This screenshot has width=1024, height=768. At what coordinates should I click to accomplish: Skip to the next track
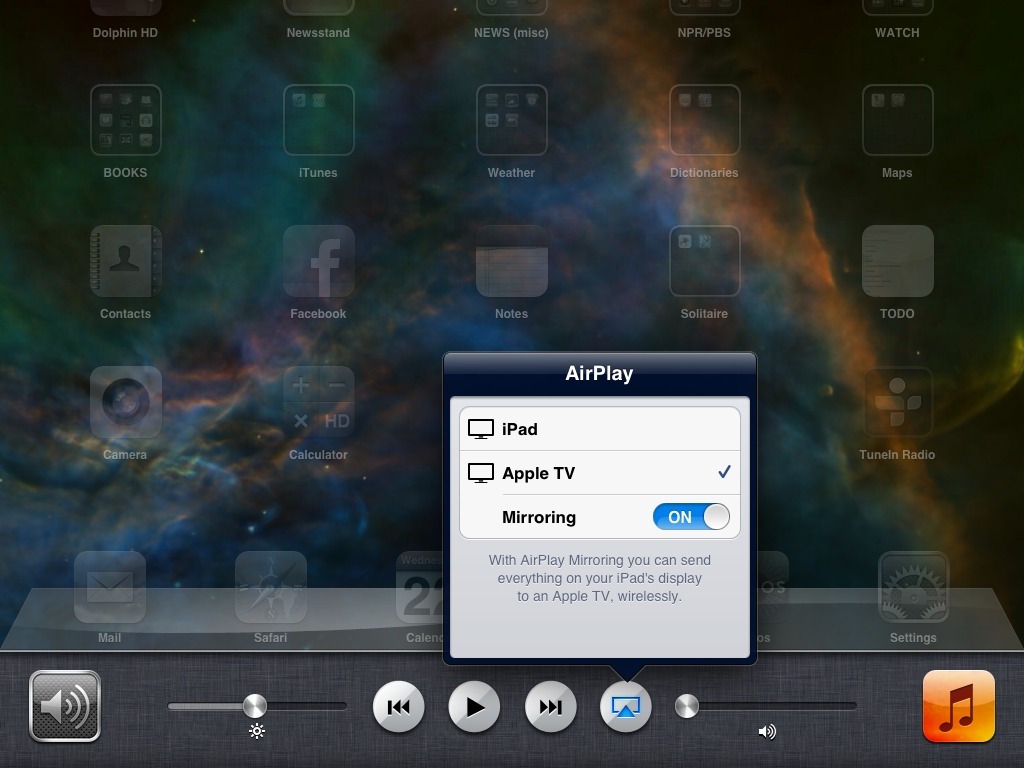pyautogui.click(x=550, y=707)
